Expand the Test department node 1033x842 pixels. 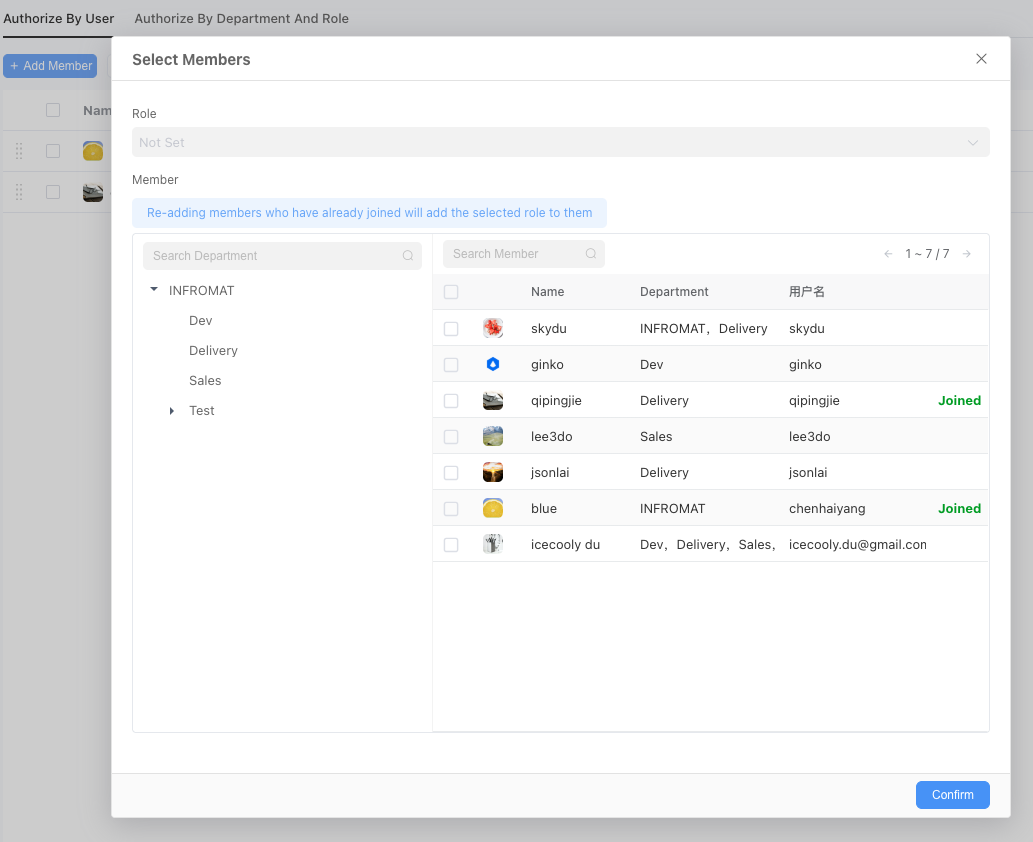[x=172, y=411]
